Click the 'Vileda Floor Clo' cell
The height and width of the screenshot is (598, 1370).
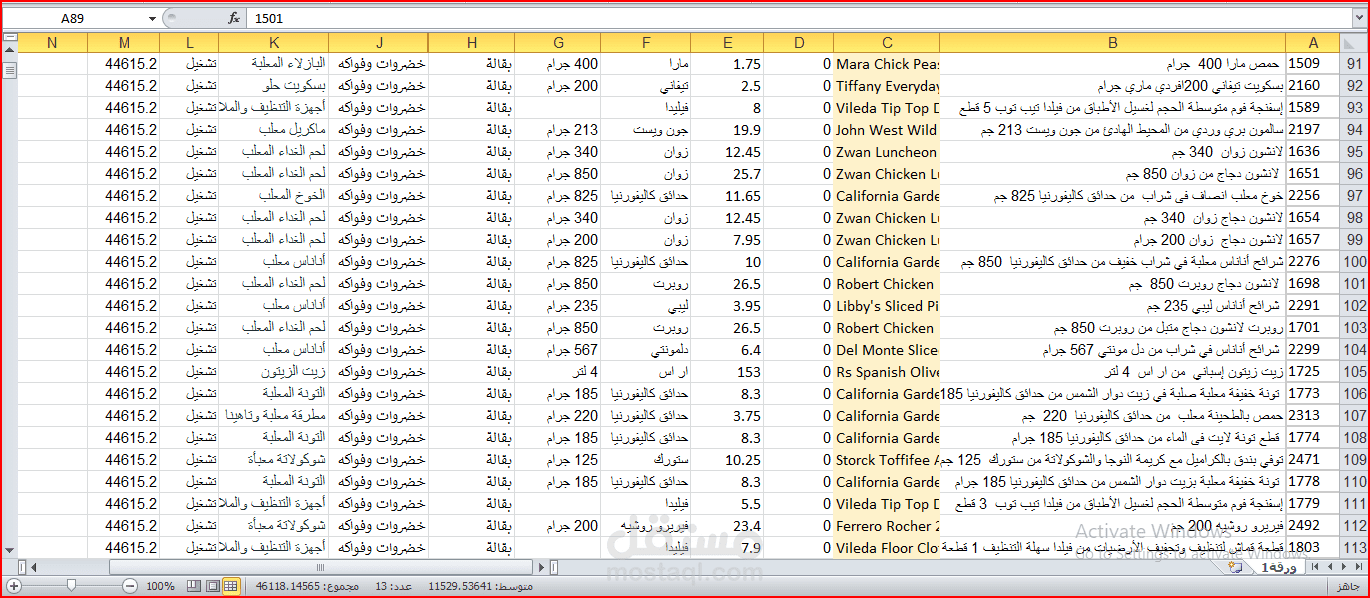[x=886, y=548]
